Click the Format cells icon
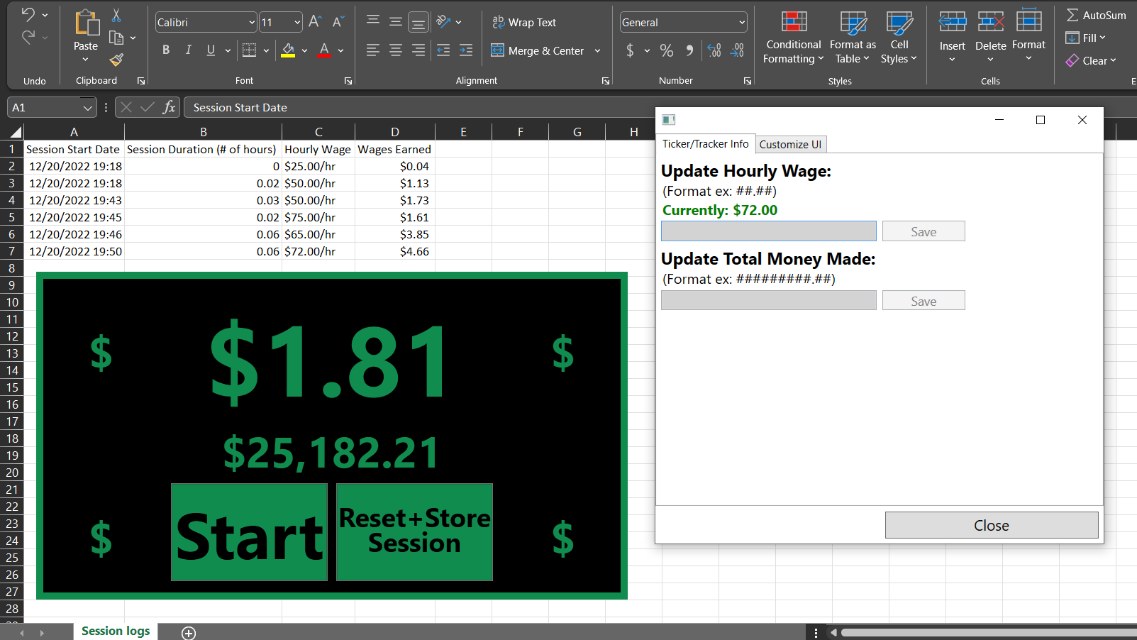Image resolution: width=1137 pixels, height=640 pixels. pos(1028,21)
